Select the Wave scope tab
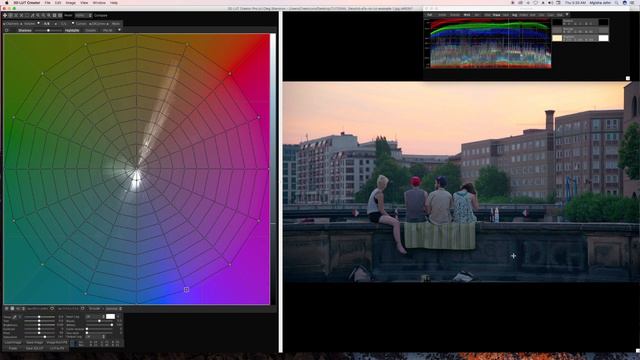The image size is (640, 360). (x=496, y=15)
